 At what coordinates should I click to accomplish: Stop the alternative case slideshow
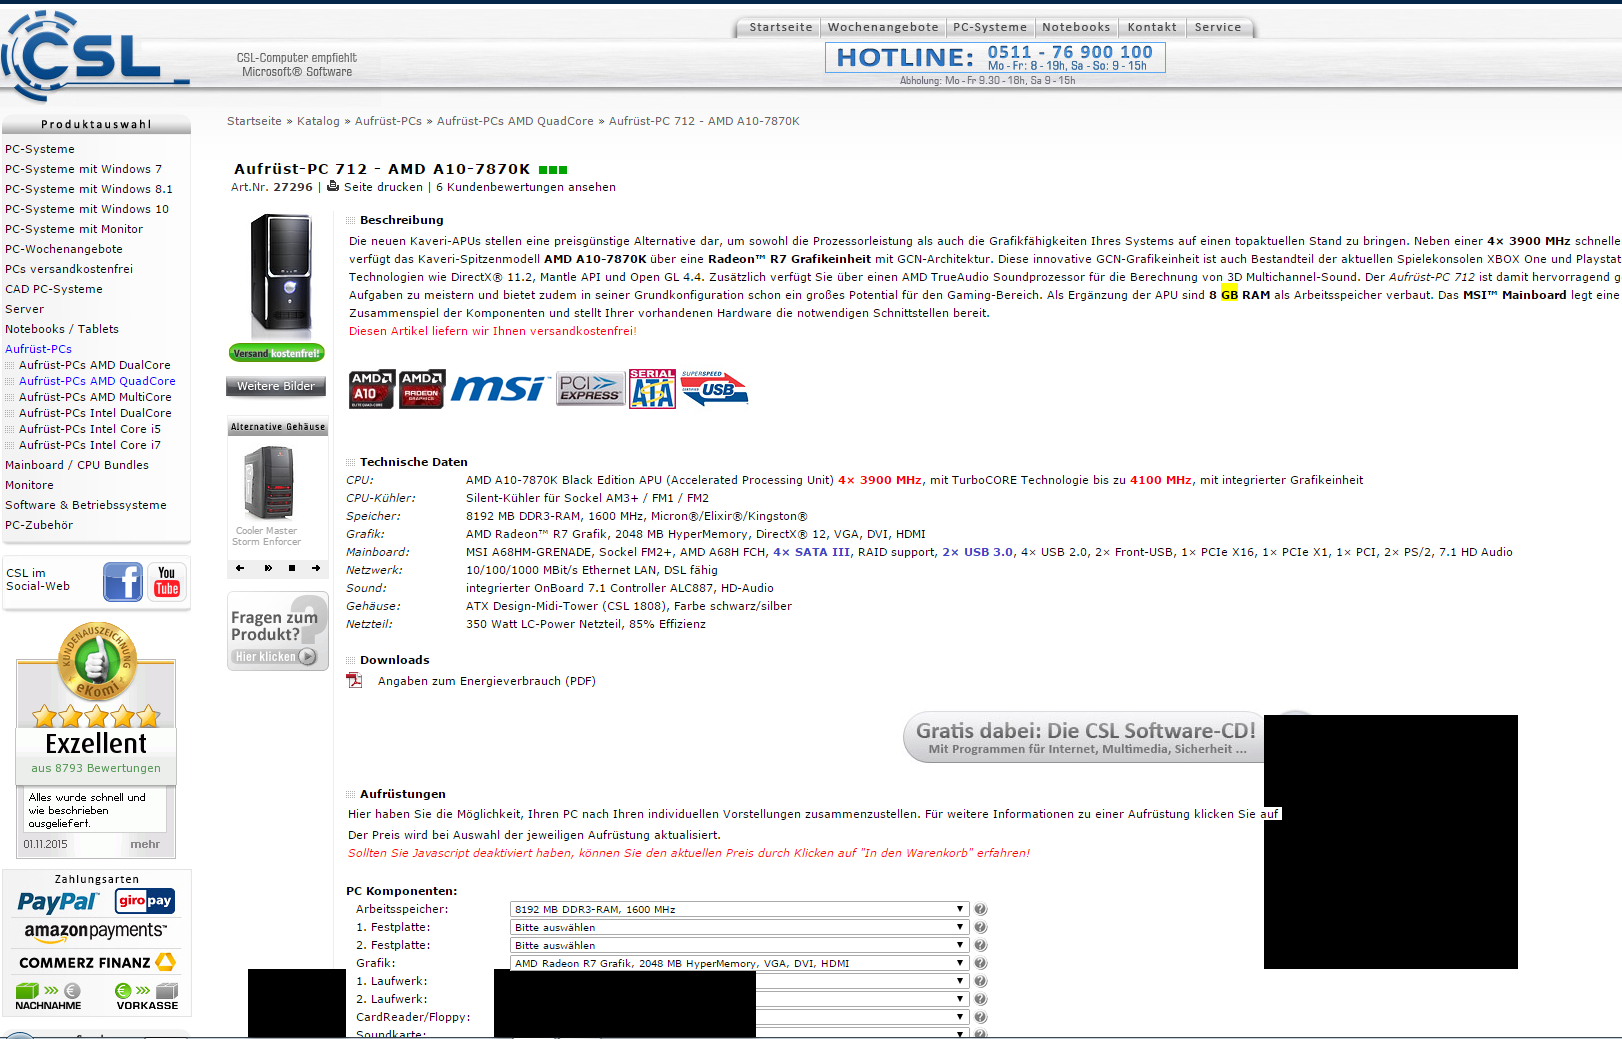point(291,568)
